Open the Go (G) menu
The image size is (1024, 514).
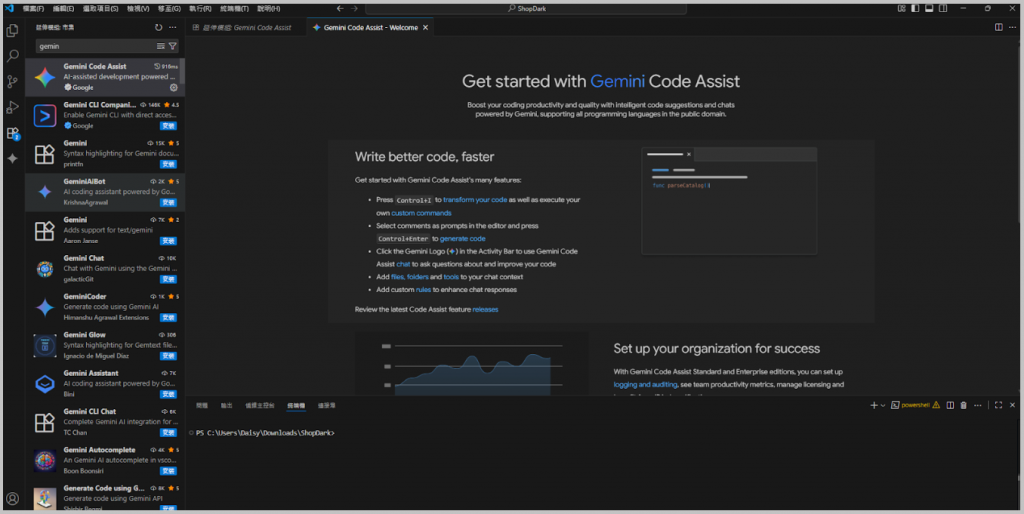169,8
